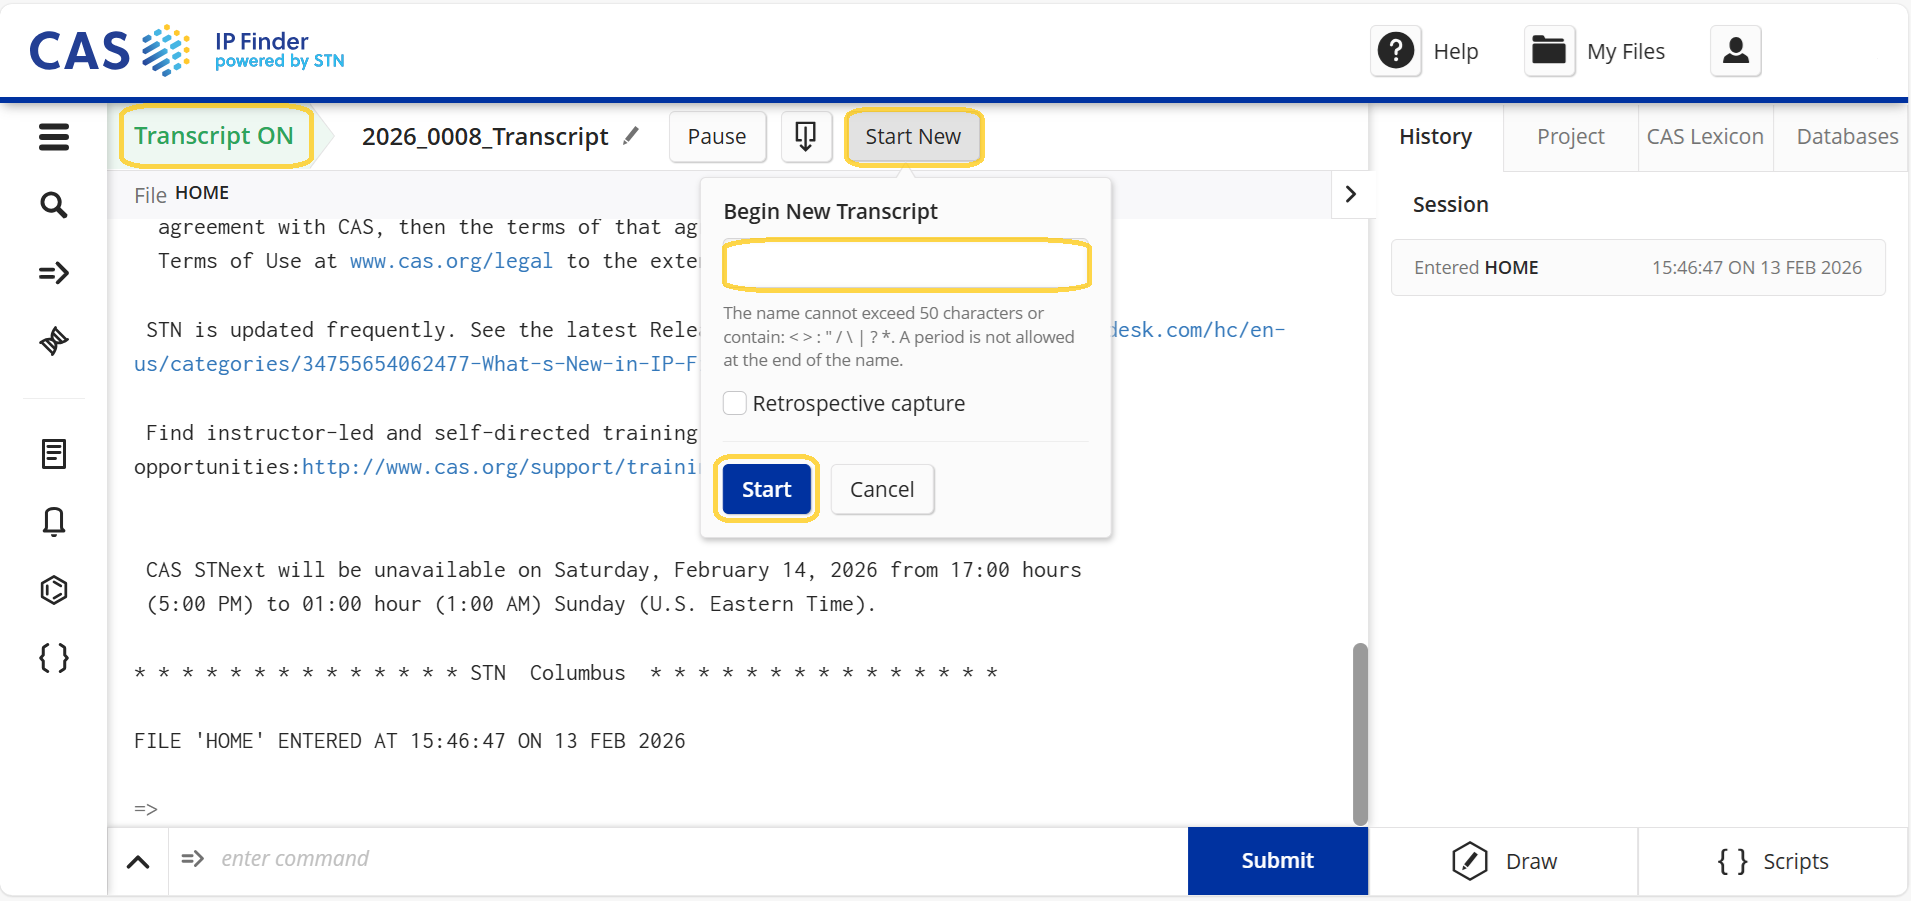Toggle the Transcript ON indicator
This screenshot has height=901, width=1911.
[214, 136]
